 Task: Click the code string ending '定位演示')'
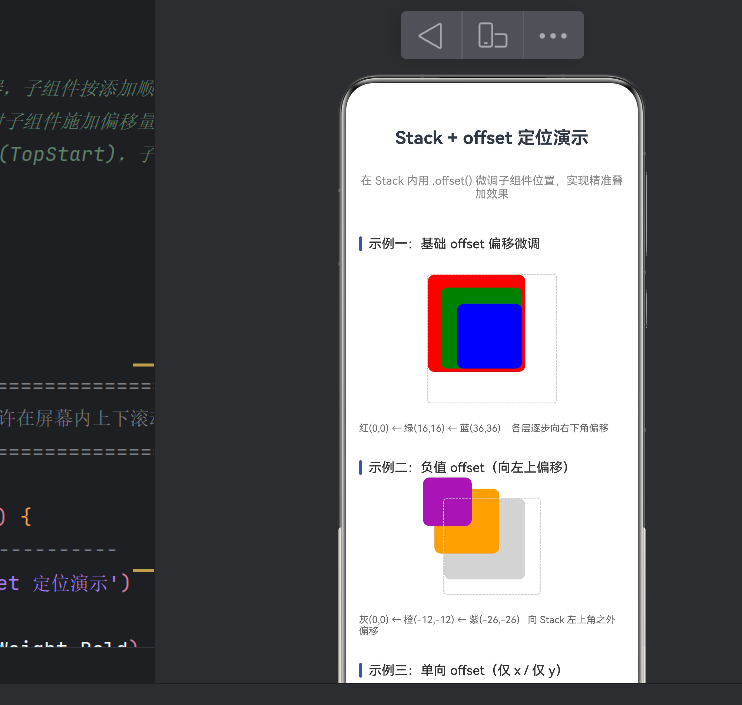pyautogui.click(x=65, y=583)
